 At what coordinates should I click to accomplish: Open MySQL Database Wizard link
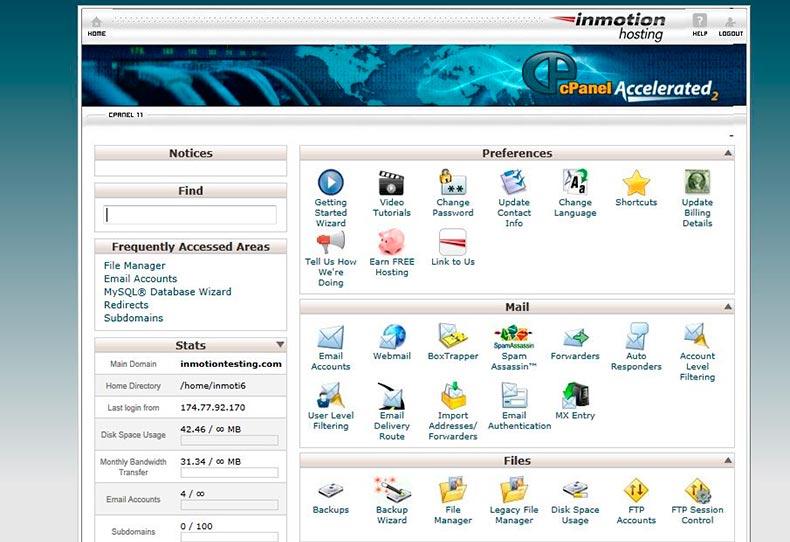pos(168,292)
